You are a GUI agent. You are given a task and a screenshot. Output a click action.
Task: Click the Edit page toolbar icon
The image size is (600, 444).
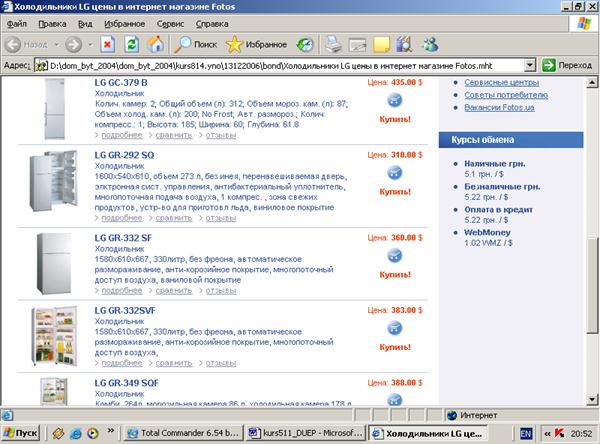point(357,45)
